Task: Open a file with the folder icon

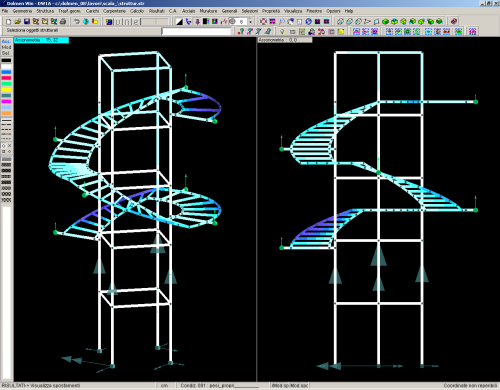Action: pos(18,22)
